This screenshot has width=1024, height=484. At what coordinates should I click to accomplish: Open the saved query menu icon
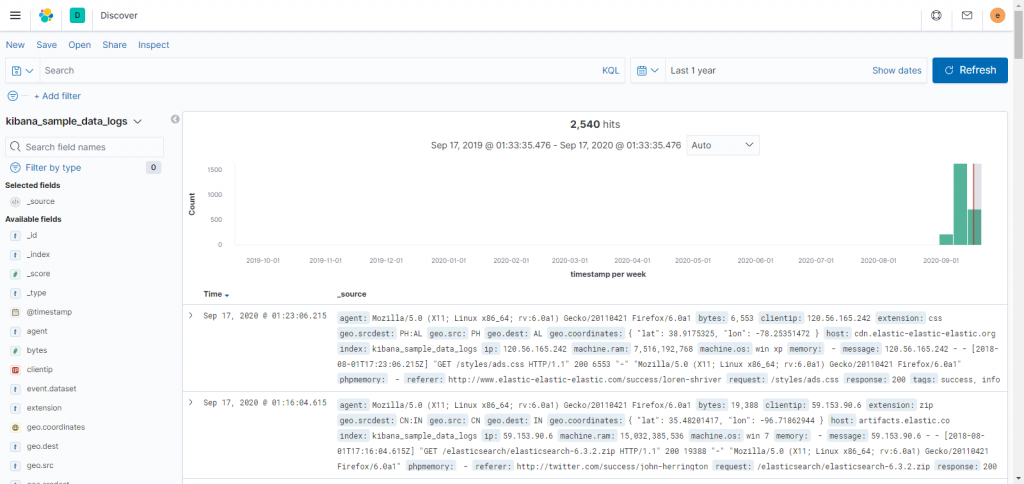click(x=23, y=71)
